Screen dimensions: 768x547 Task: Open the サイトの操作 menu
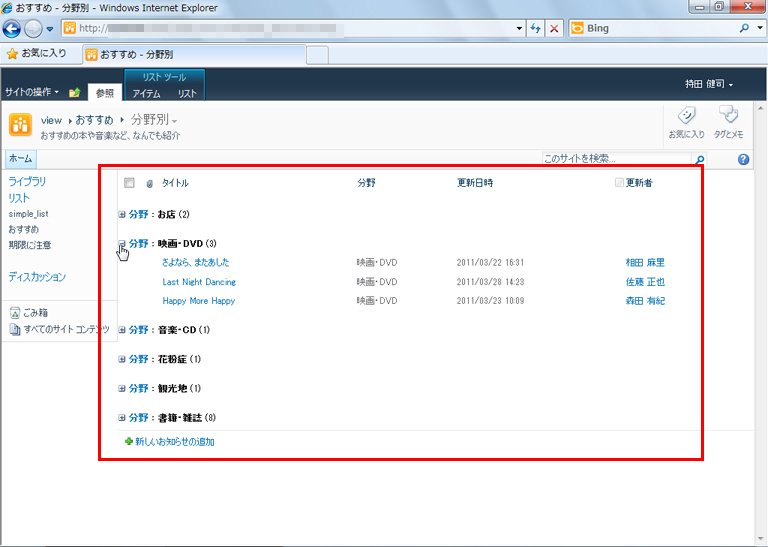(x=32, y=92)
